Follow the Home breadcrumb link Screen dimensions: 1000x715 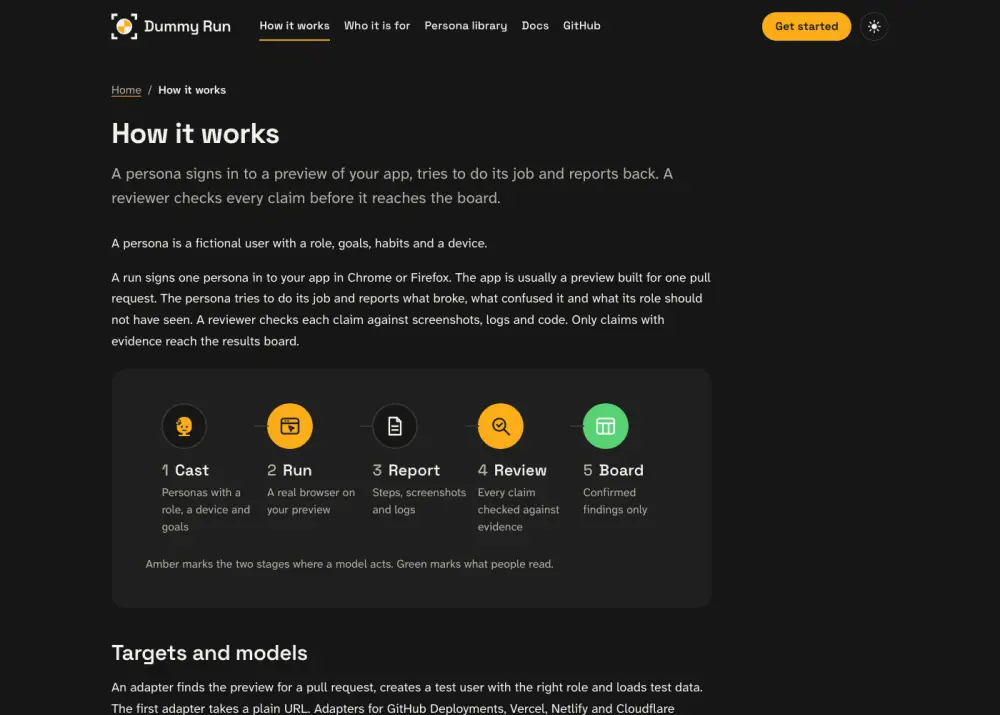(126, 90)
